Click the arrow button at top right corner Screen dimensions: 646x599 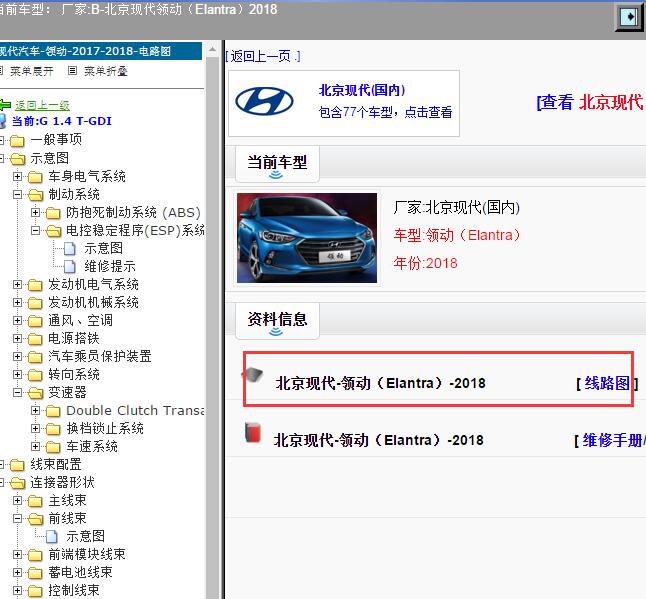pyautogui.click(x=629, y=17)
